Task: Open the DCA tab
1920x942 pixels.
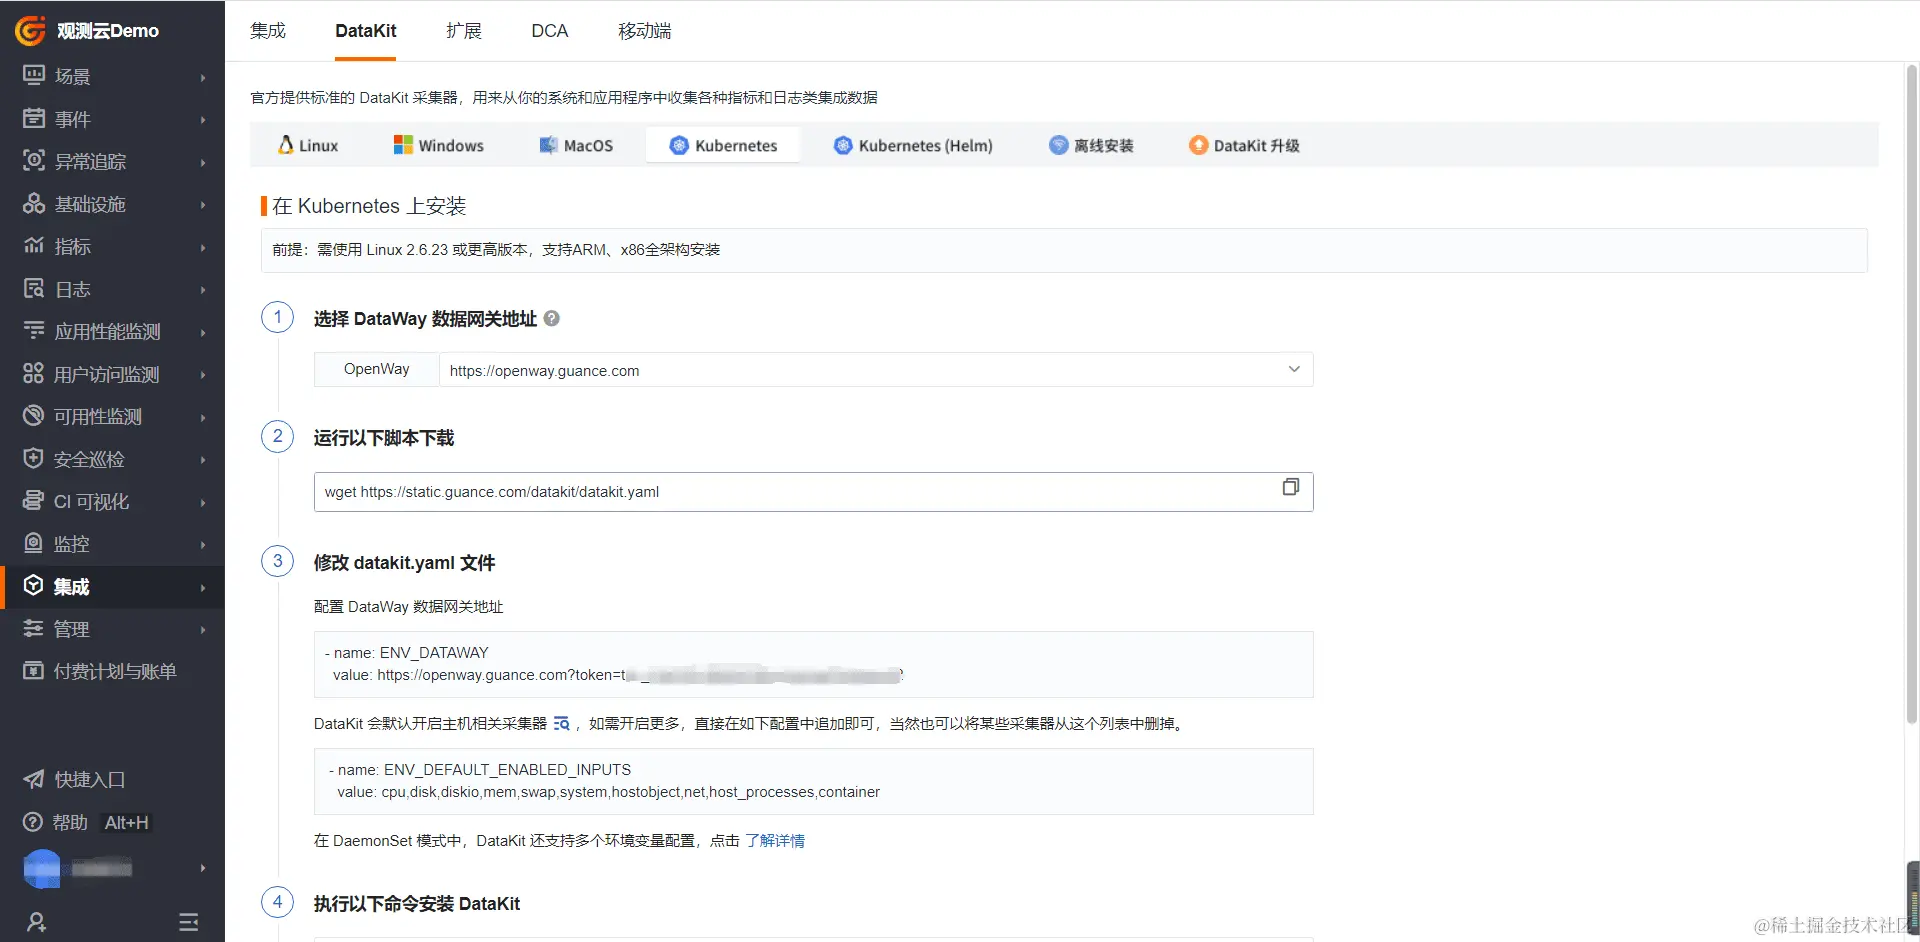Action: 550,31
